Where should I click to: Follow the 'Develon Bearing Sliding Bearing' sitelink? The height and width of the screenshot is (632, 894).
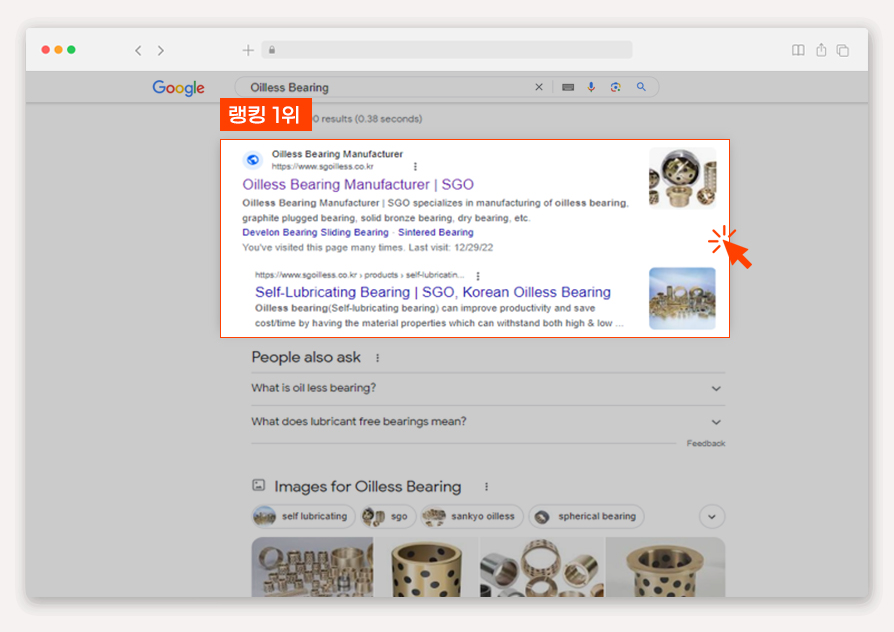coord(315,232)
